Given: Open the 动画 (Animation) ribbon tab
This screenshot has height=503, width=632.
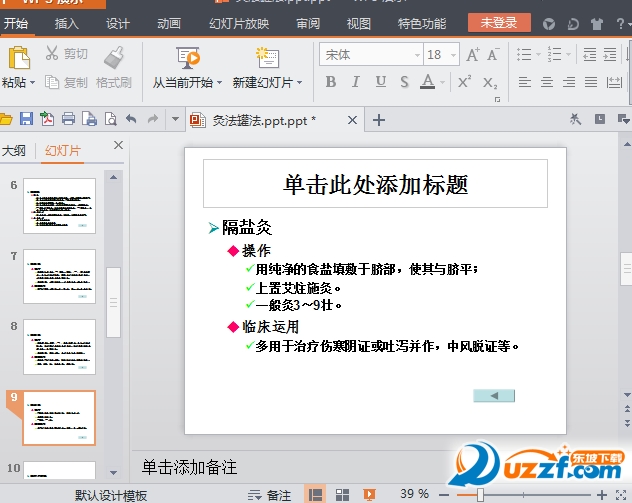Looking at the screenshot, I should tap(169, 24).
